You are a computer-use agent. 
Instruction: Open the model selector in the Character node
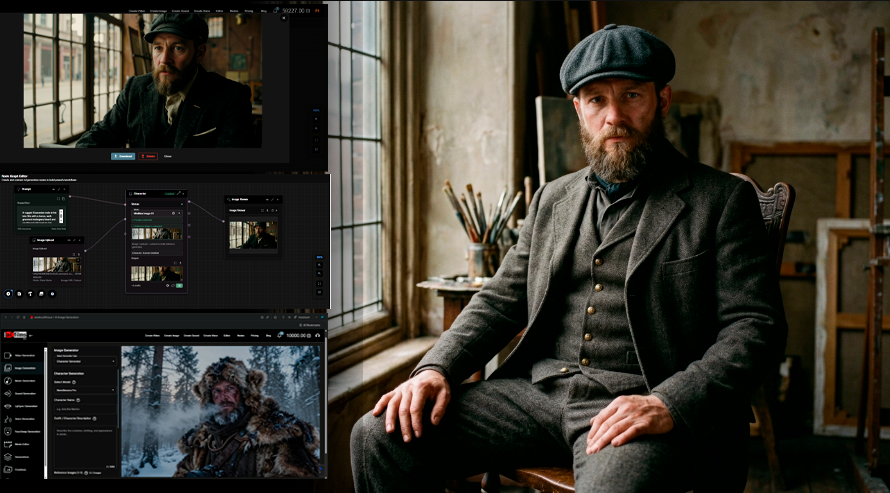coord(157,213)
